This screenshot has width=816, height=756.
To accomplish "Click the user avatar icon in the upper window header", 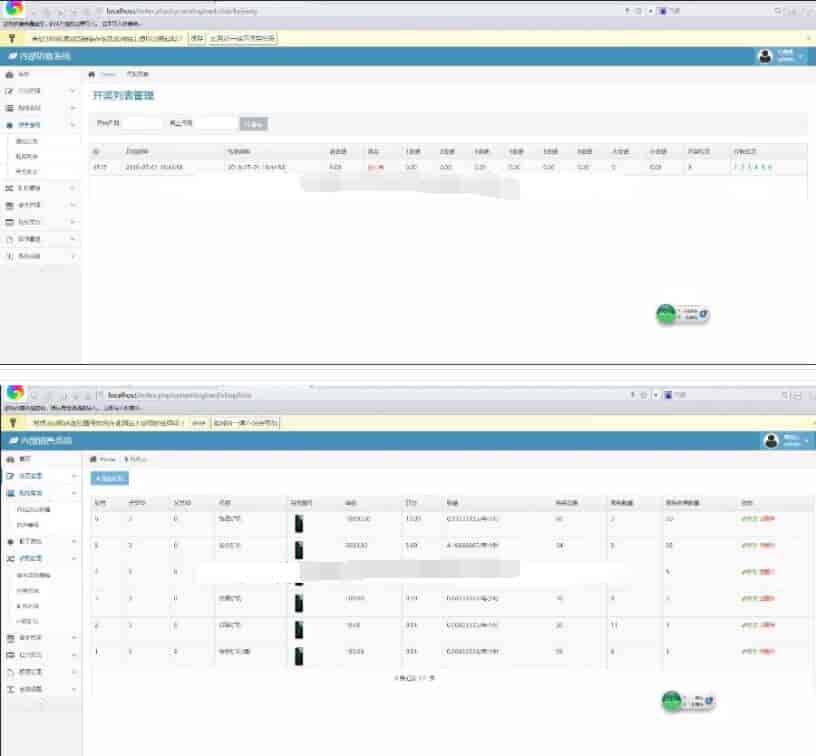I will click(x=765, y=56).
